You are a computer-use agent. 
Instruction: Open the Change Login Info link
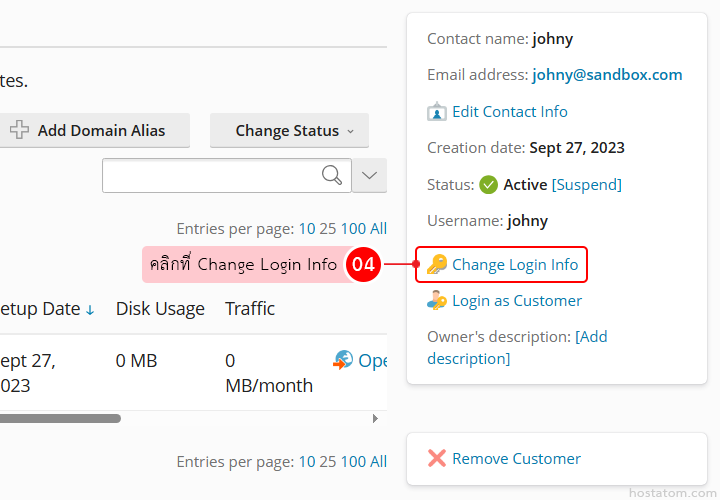[x=515, y=265]
